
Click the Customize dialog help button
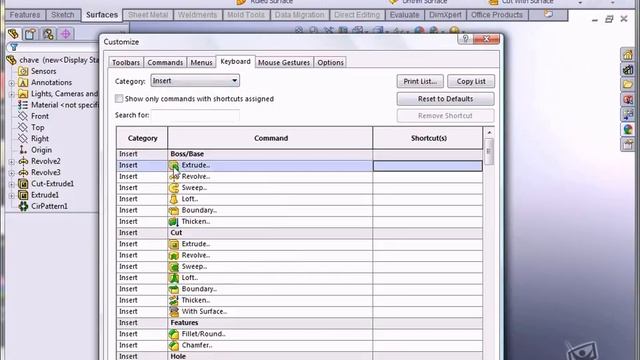[465, 39]
